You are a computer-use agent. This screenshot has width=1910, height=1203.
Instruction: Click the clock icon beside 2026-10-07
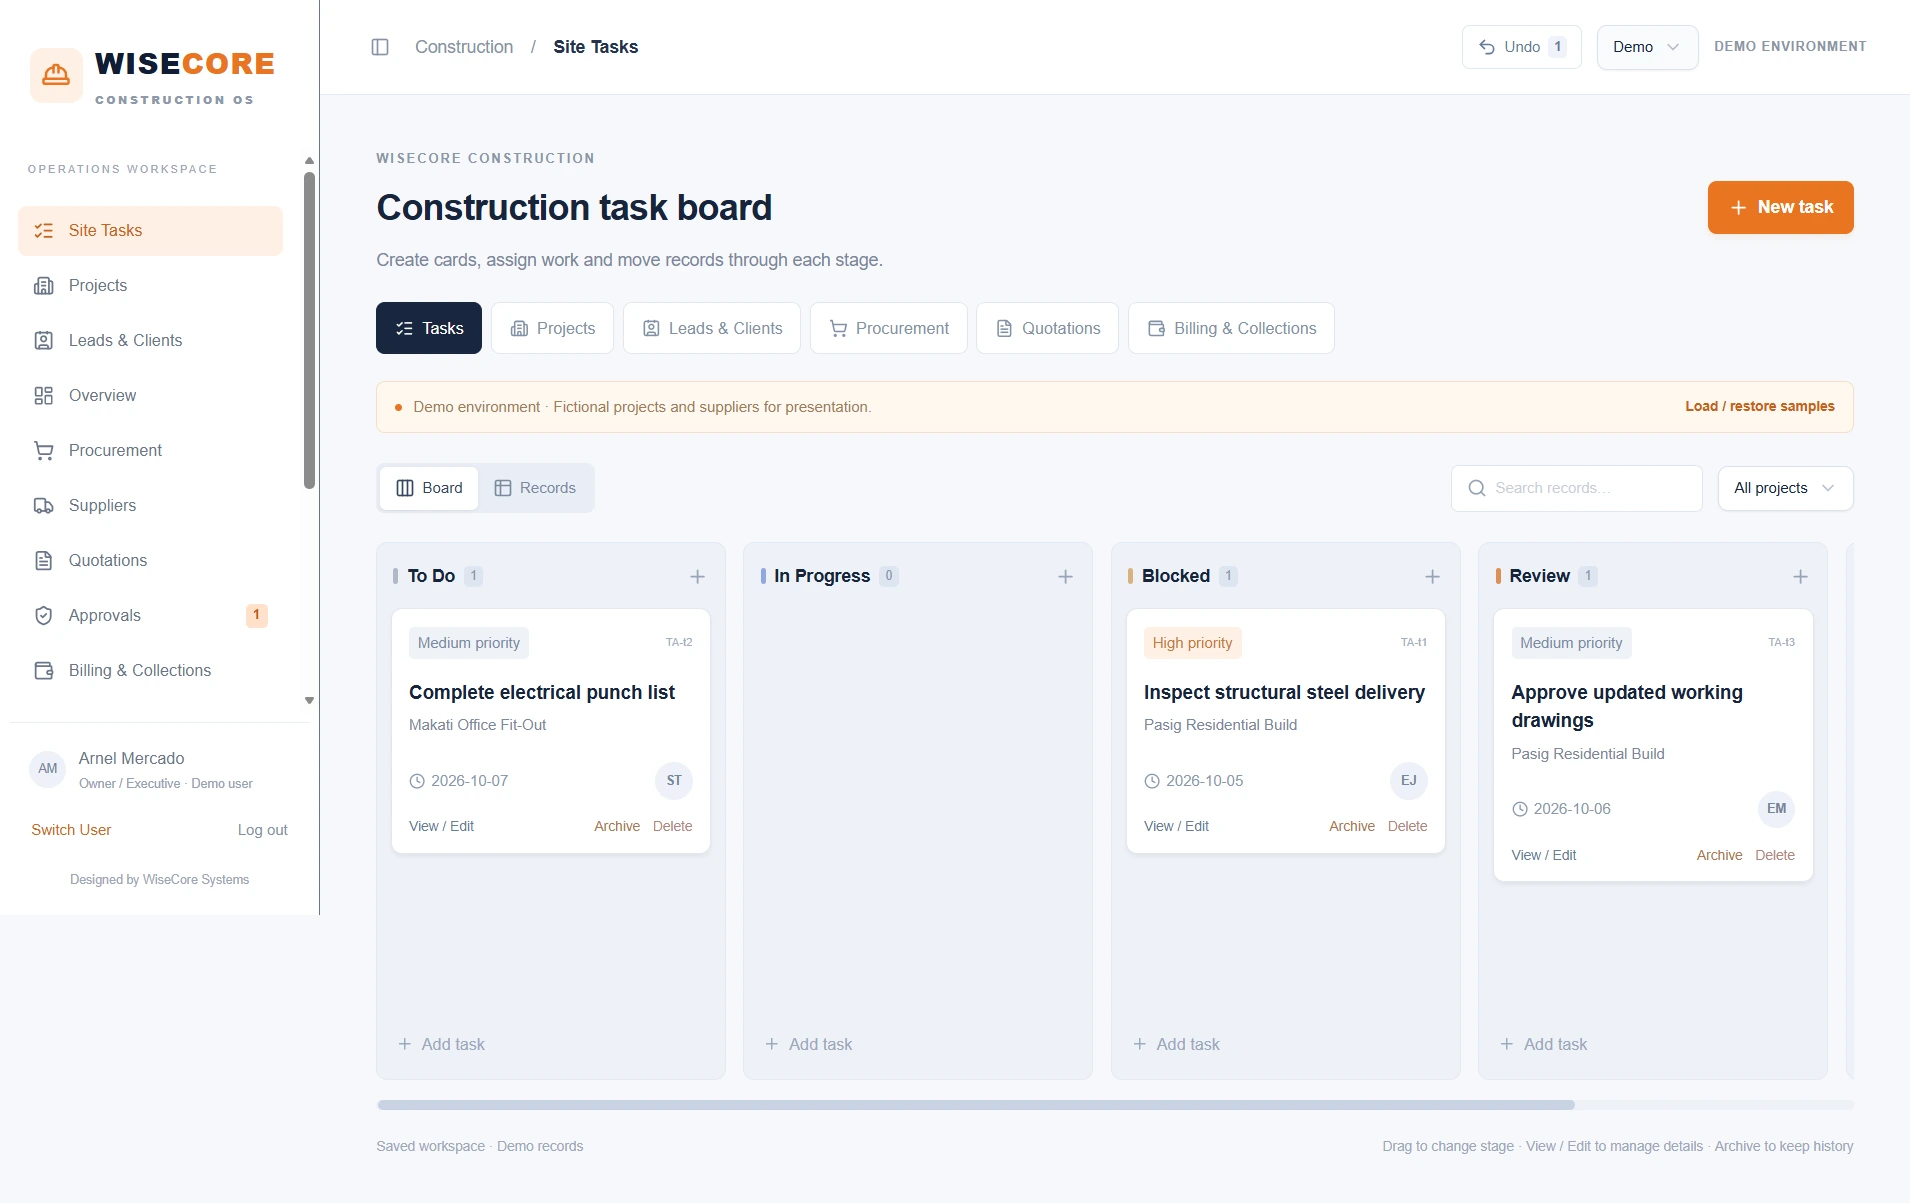click(417, 781)
